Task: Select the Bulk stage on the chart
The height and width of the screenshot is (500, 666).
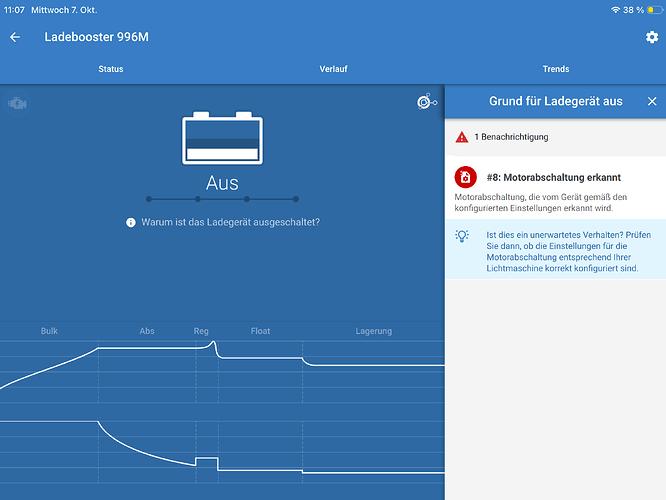Action: tap(49, 331)
